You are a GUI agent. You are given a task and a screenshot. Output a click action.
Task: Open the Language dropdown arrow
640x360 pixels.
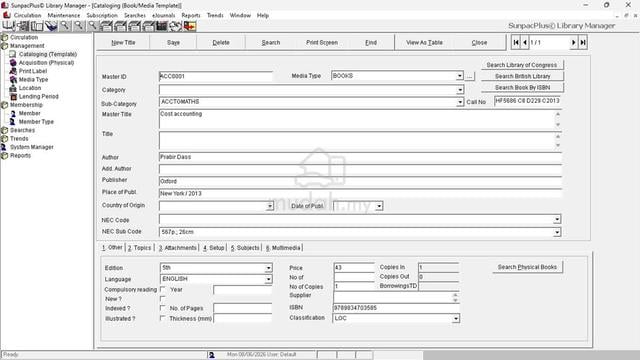(x=268, y=279)
